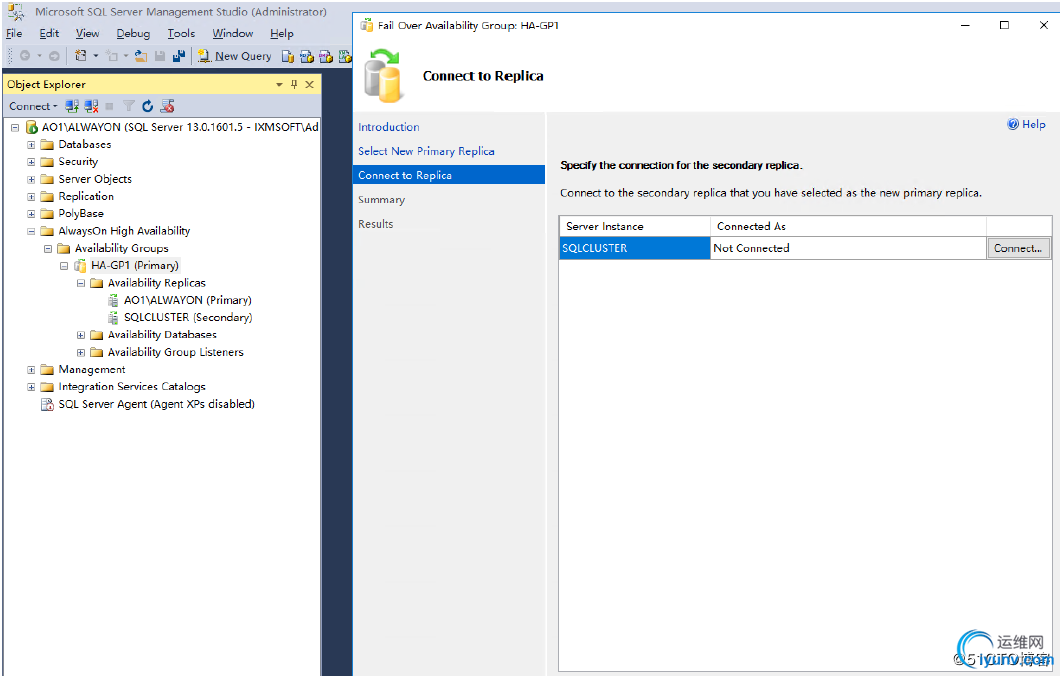
Task: Click the Filter funnel icon in Object Explorer
Action: pyautogui.click(x=128, y=106)
